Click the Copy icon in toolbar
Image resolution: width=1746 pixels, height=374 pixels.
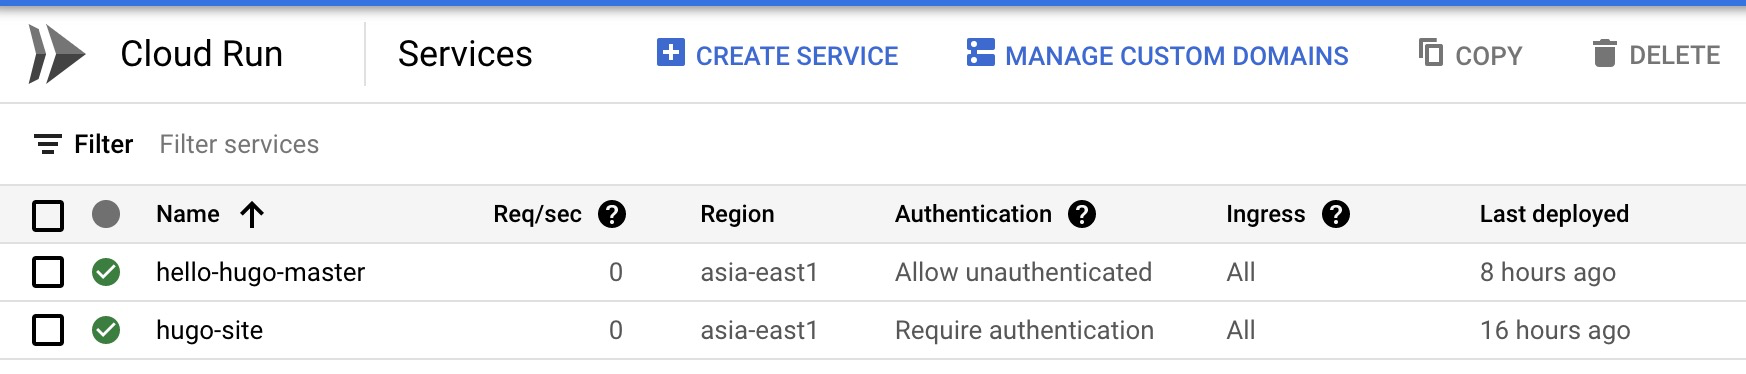(1431, 52)
